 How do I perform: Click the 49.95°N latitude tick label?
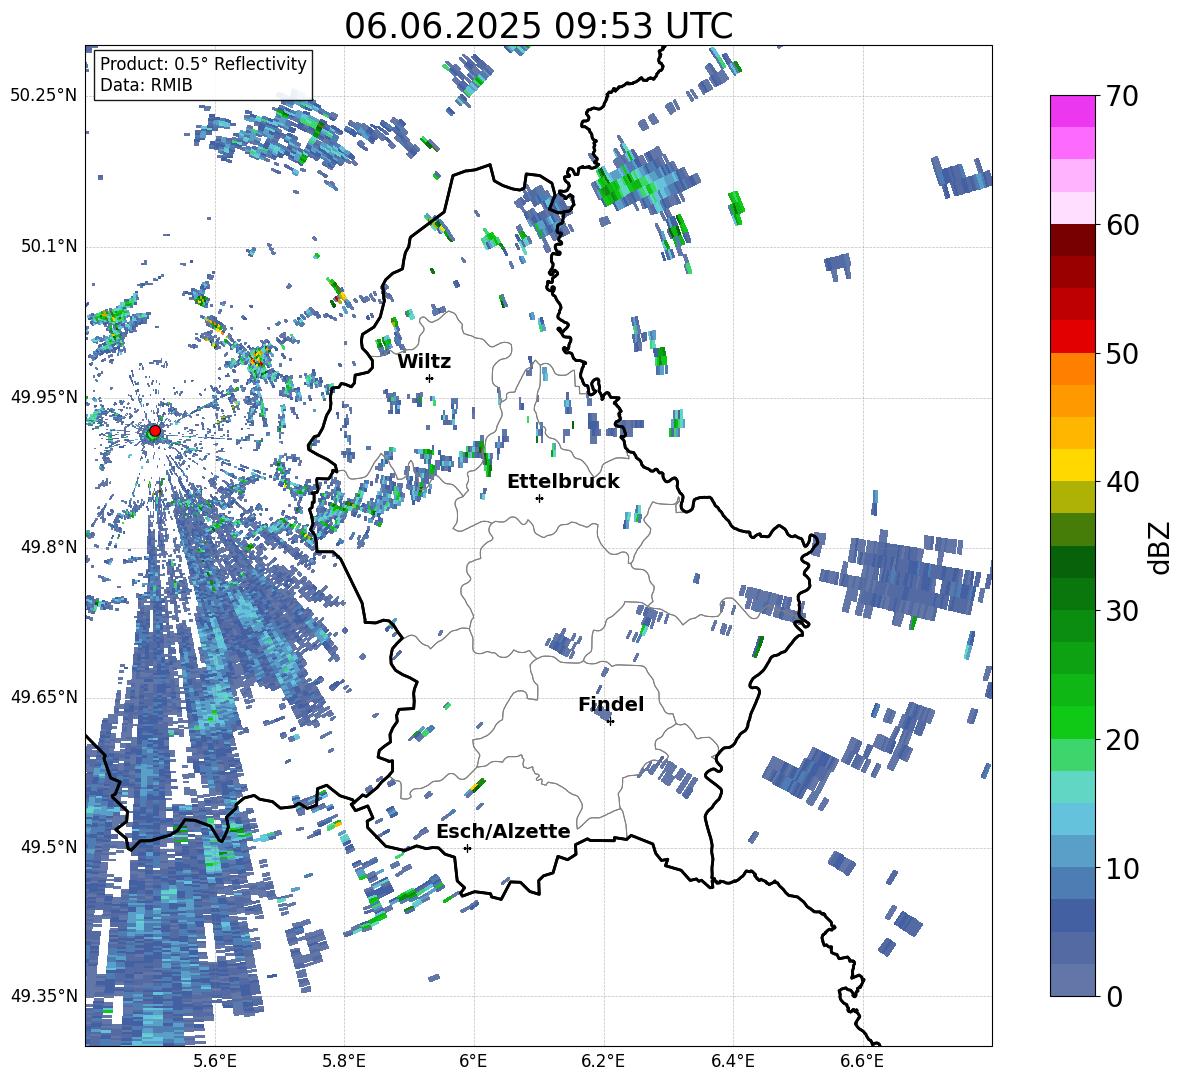point(44,397)
